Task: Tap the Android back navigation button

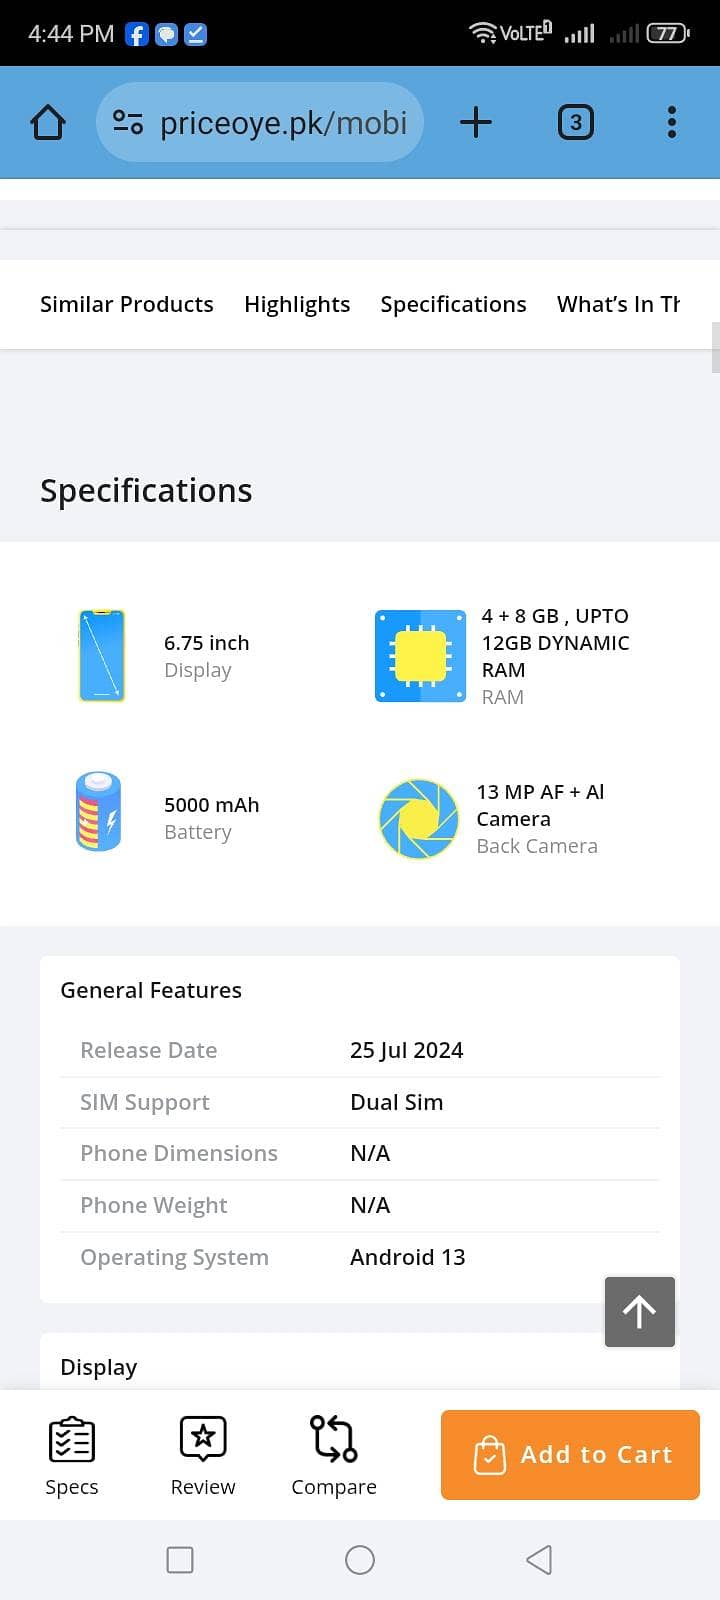Action: 539,1560
